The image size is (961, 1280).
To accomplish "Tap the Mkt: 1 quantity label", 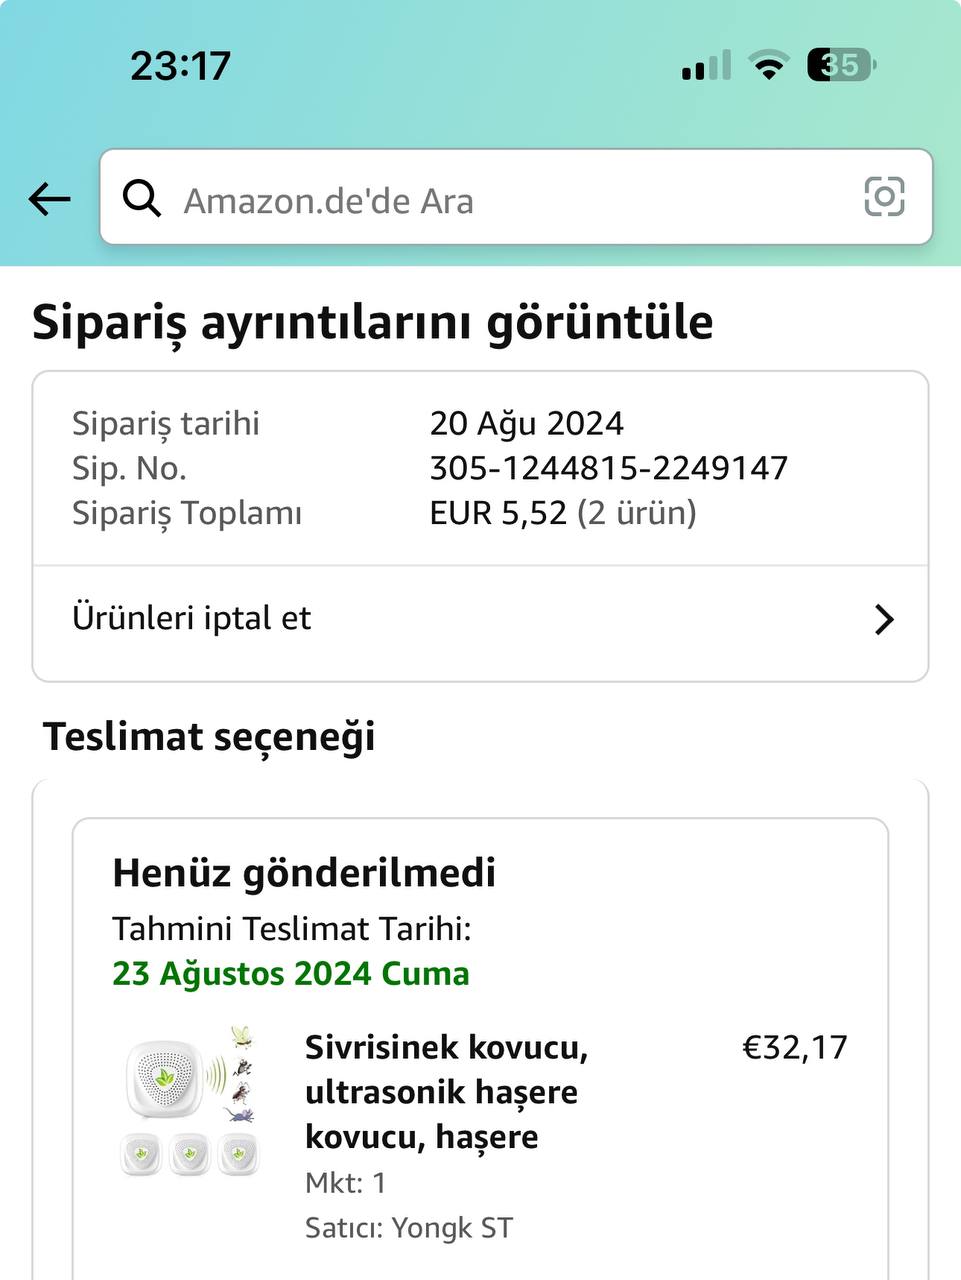I will (345, 1183).
